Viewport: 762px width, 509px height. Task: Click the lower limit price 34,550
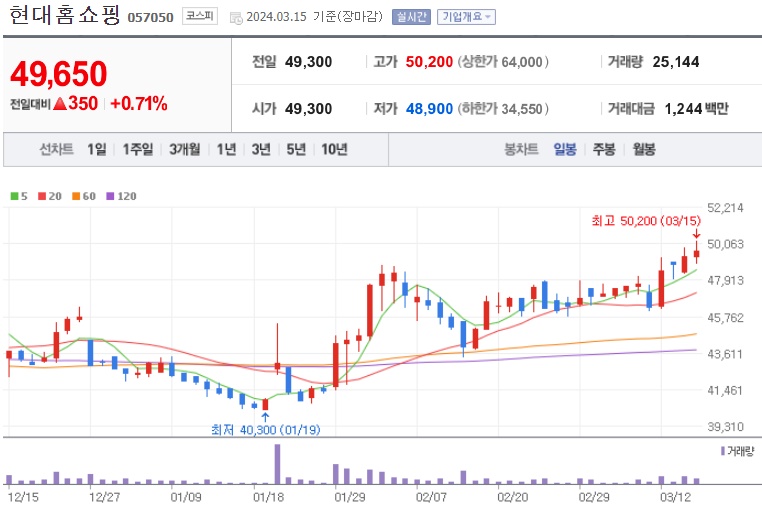521,109
